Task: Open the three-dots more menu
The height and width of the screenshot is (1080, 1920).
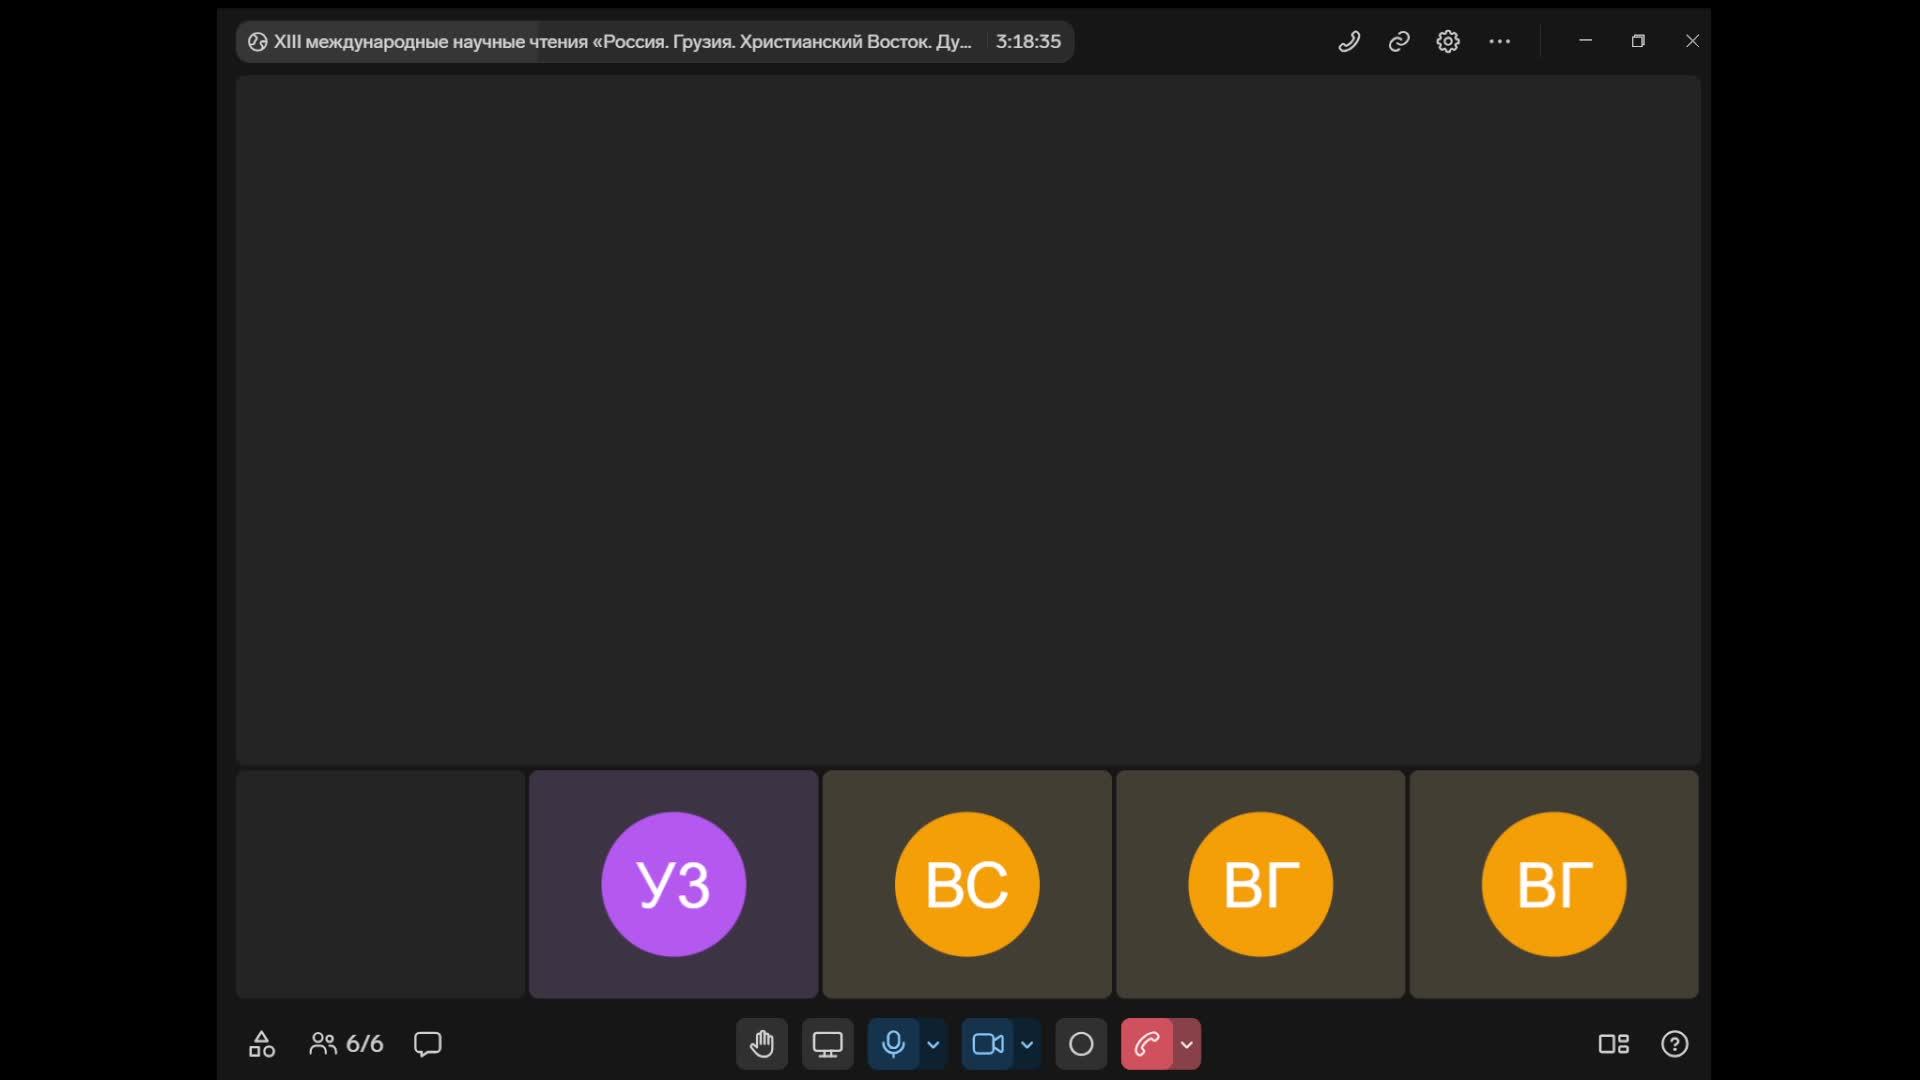Action: (1499, 41)
